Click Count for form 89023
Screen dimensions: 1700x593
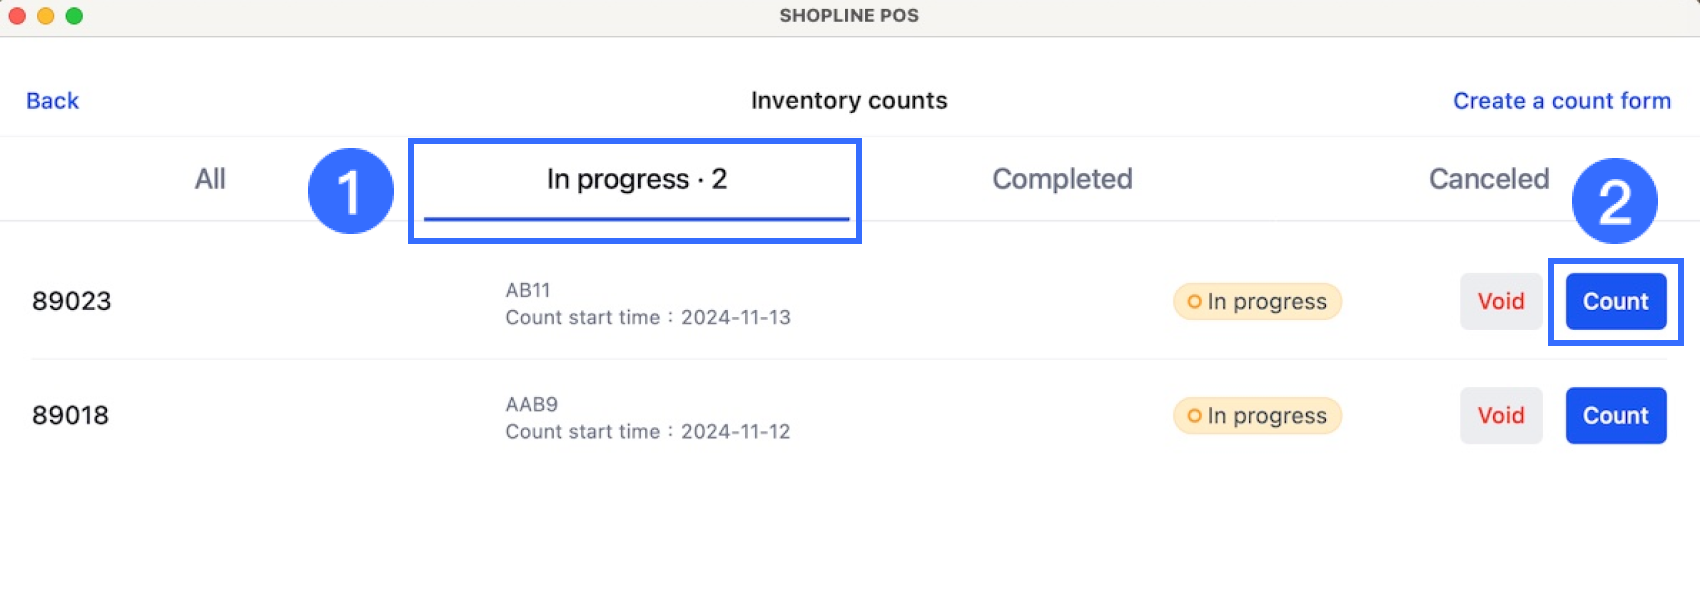point(1615,301)
